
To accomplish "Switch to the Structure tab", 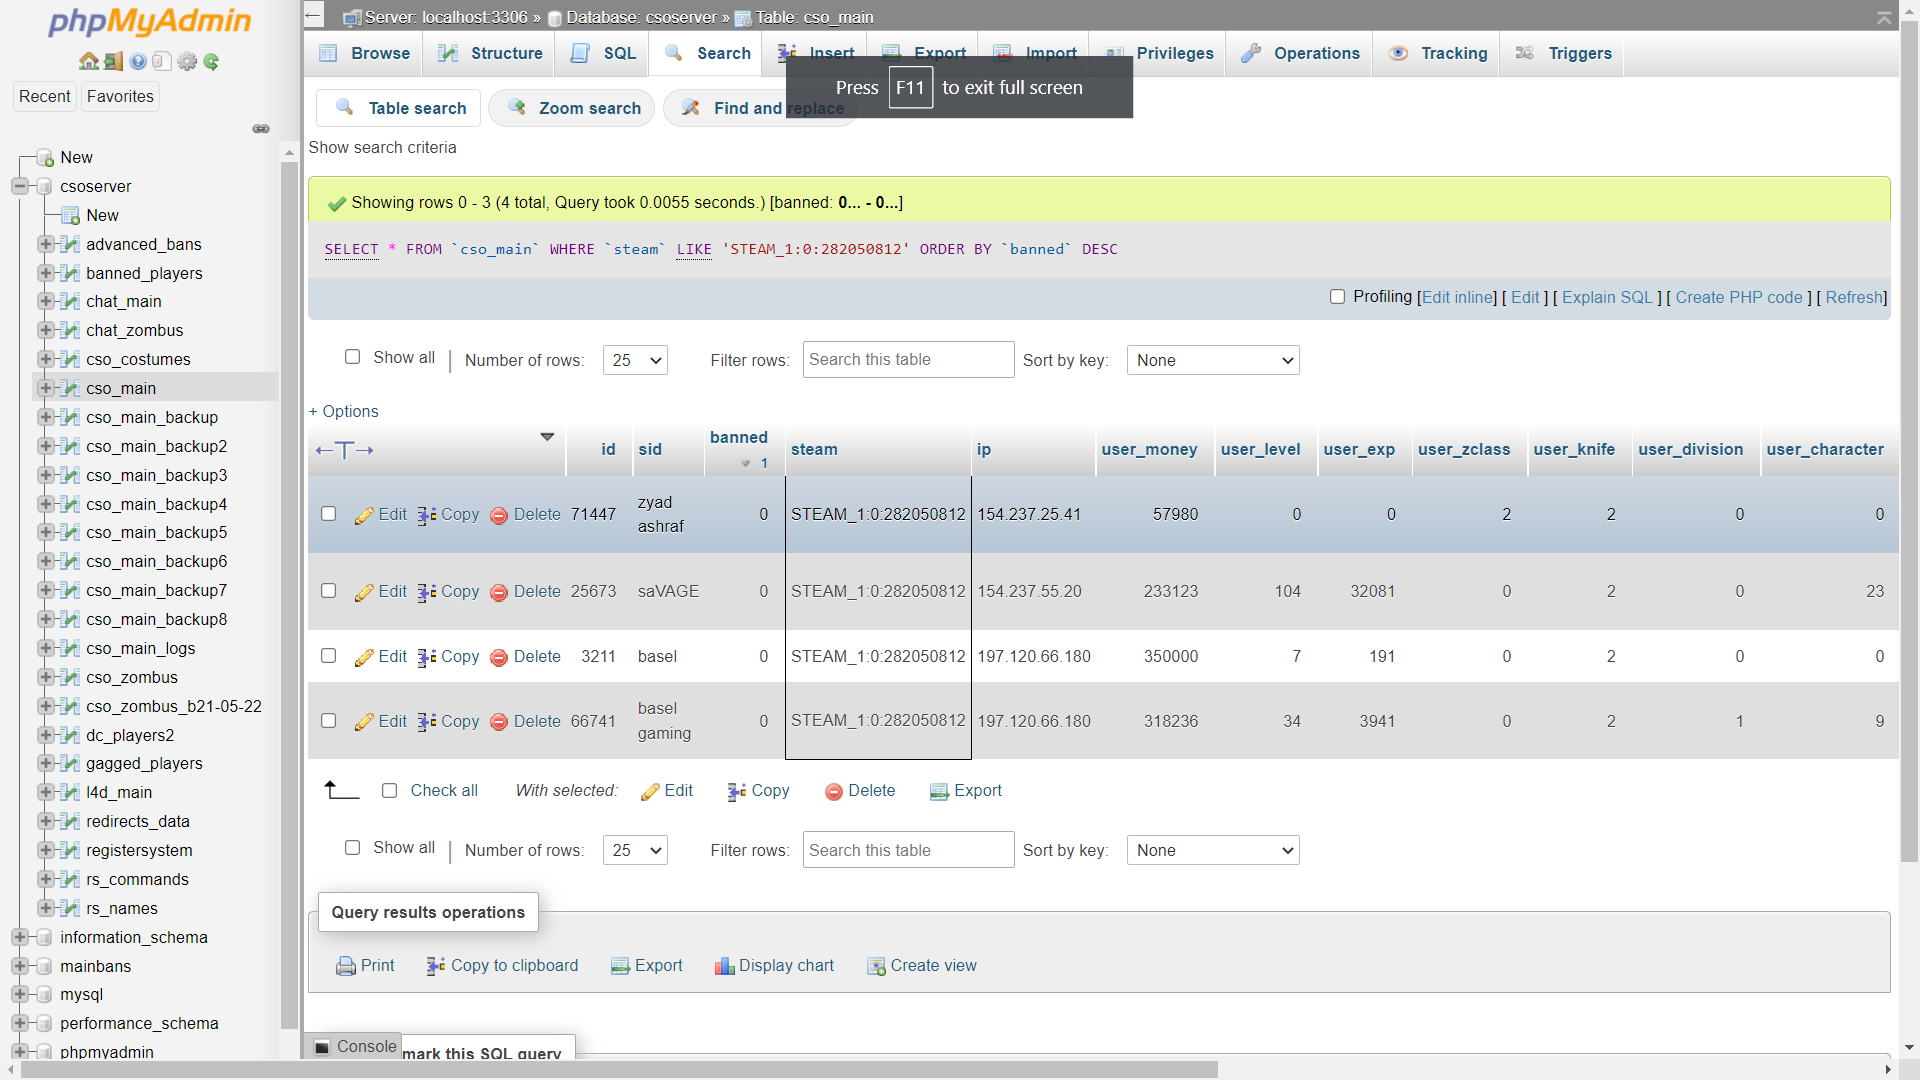I will pos(490,54).
